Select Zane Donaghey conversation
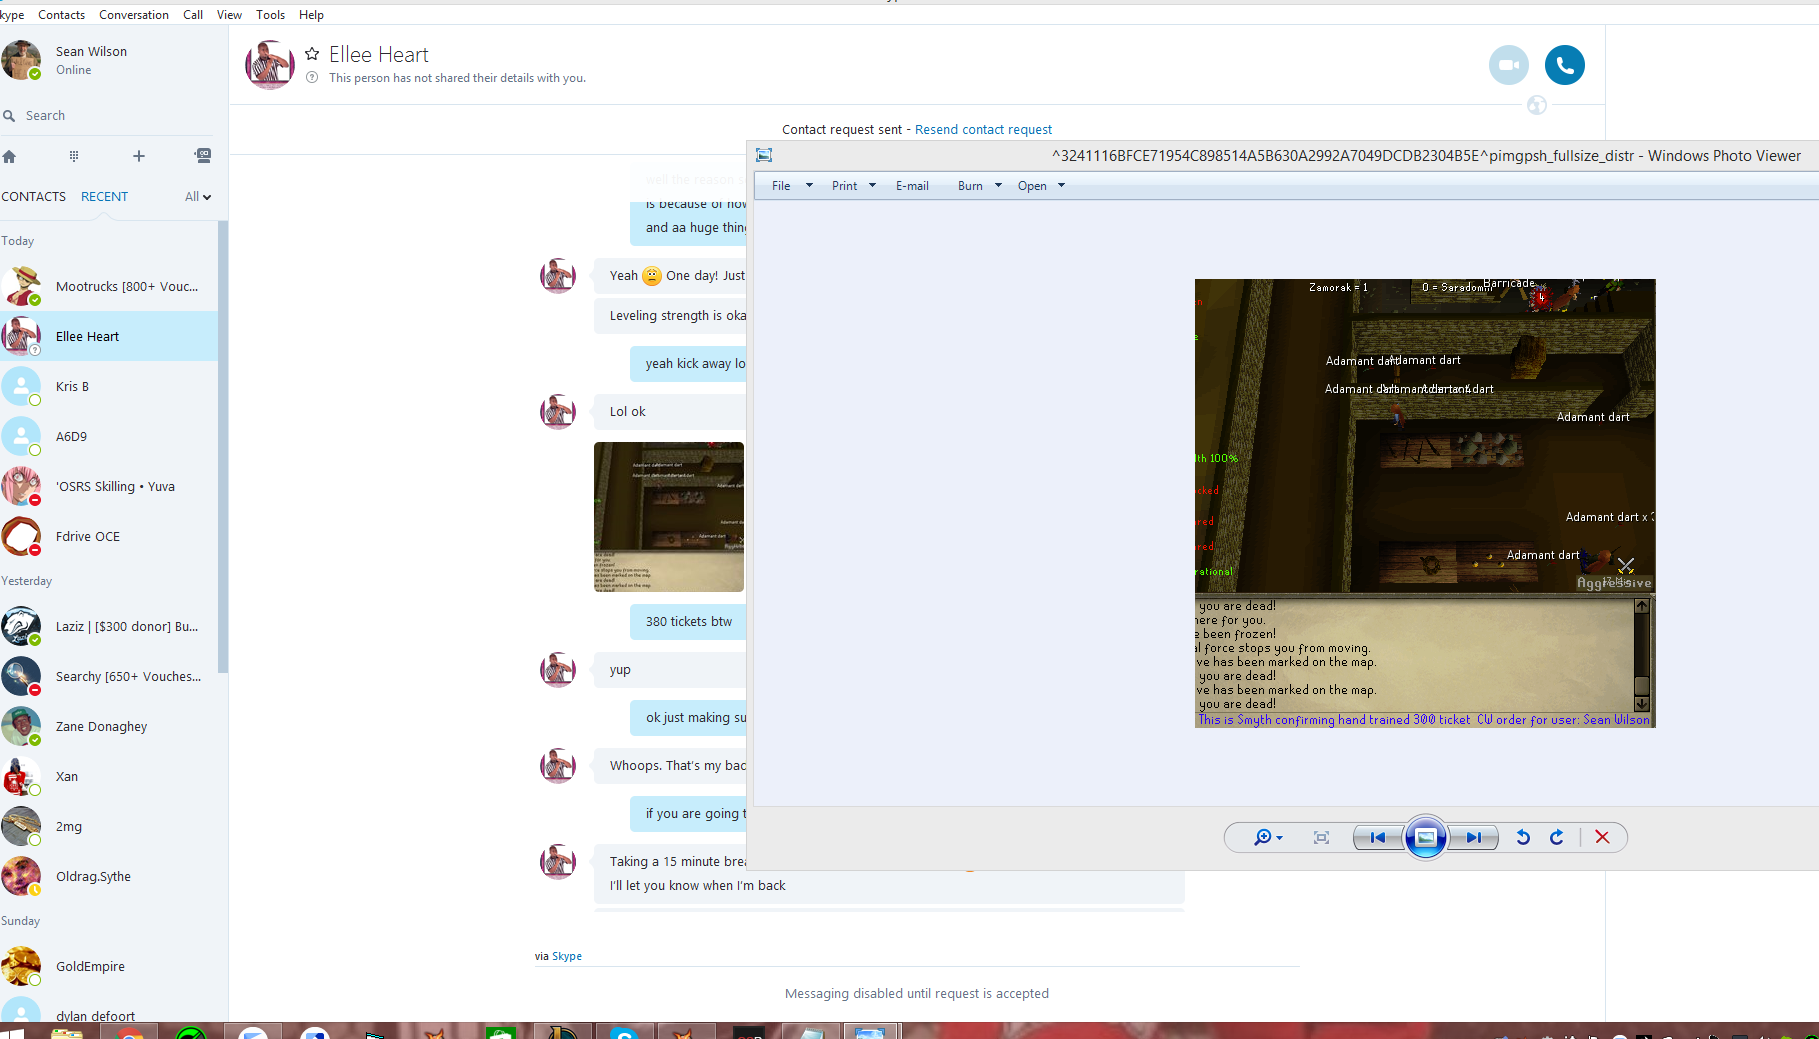The image size is (1819, 1039). click(x=109, y=726)
